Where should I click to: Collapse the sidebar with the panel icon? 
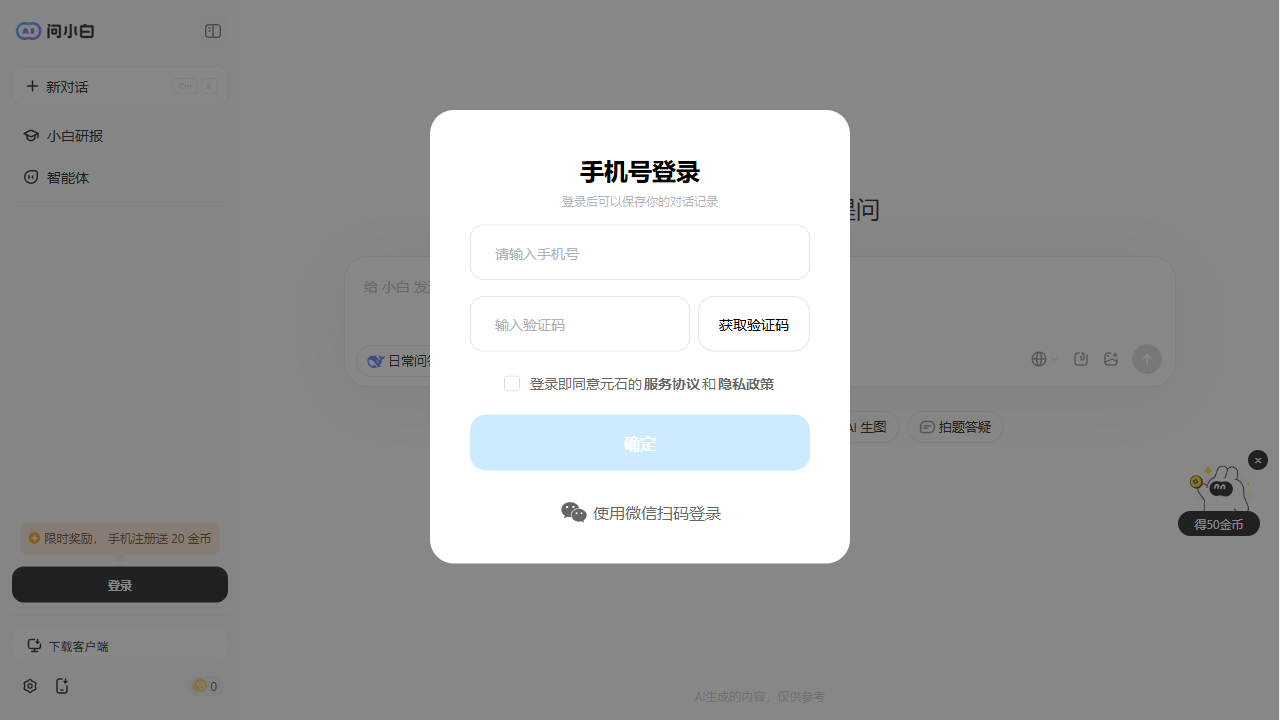(213, 31)
